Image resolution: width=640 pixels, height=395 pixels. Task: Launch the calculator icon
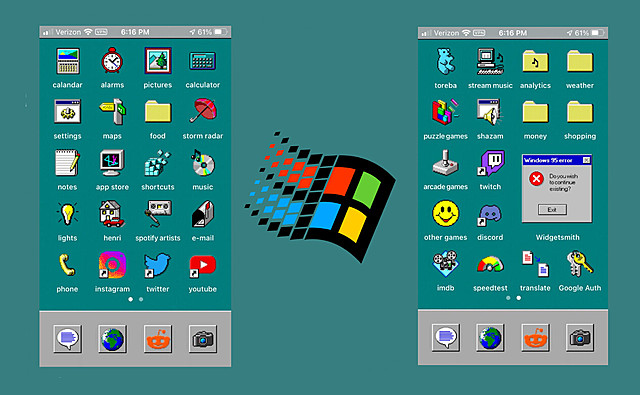tap(202, 61)
